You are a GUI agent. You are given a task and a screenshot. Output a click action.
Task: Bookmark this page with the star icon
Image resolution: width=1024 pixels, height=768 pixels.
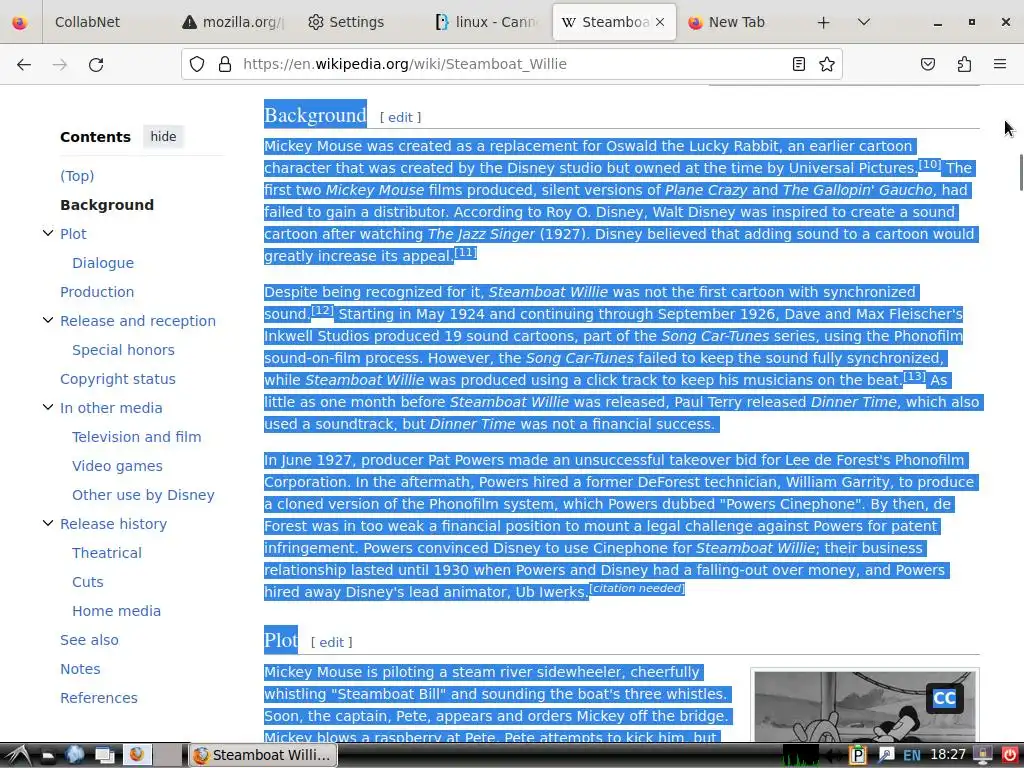pos(827,64)
